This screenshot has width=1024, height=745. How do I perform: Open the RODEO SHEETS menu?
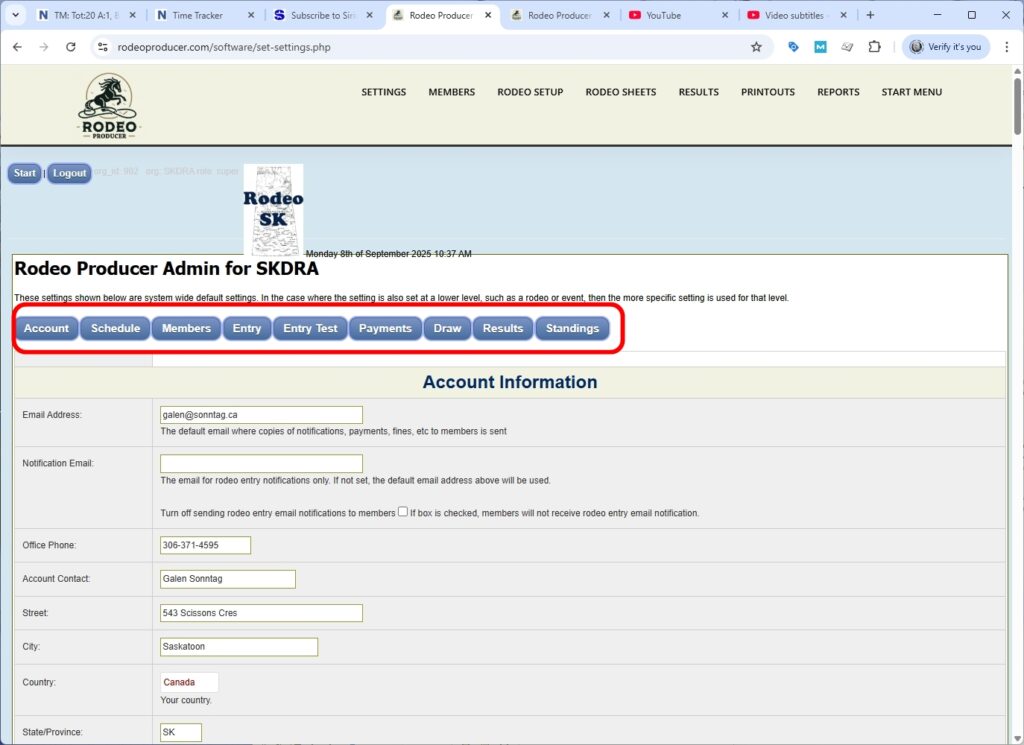coord(620,91)
